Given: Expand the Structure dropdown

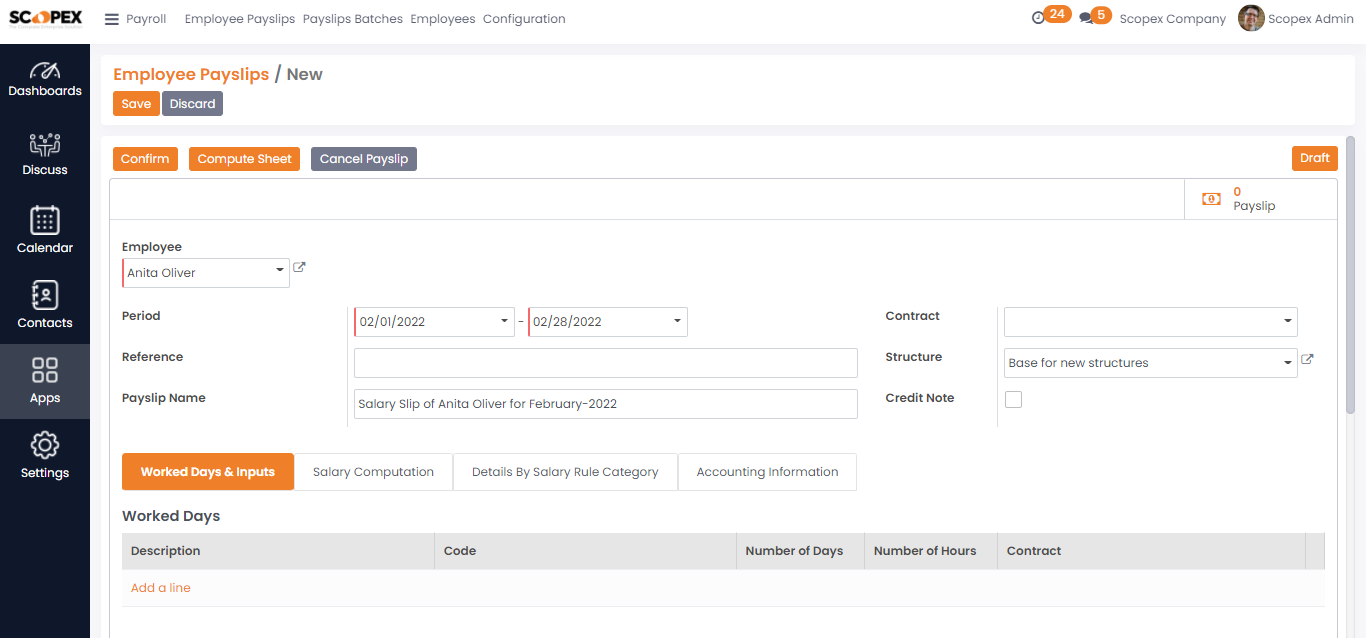Looking at the screenshot, I should [1151, 363].
